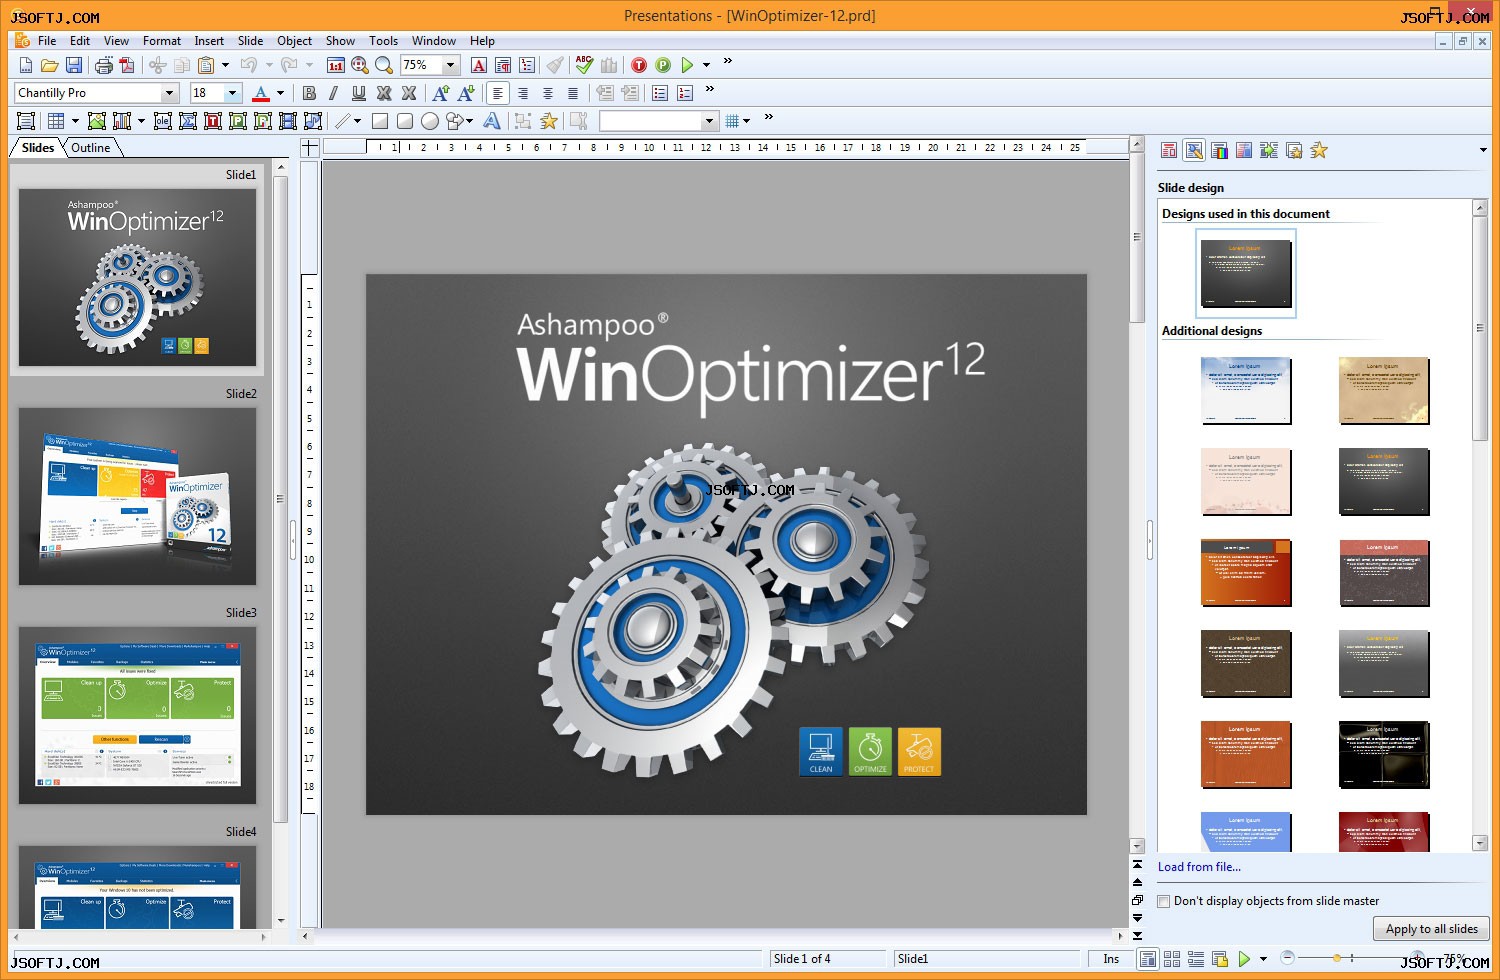Check Don't display objects from slide master

pyautogui.click(x=1164, y=902)
